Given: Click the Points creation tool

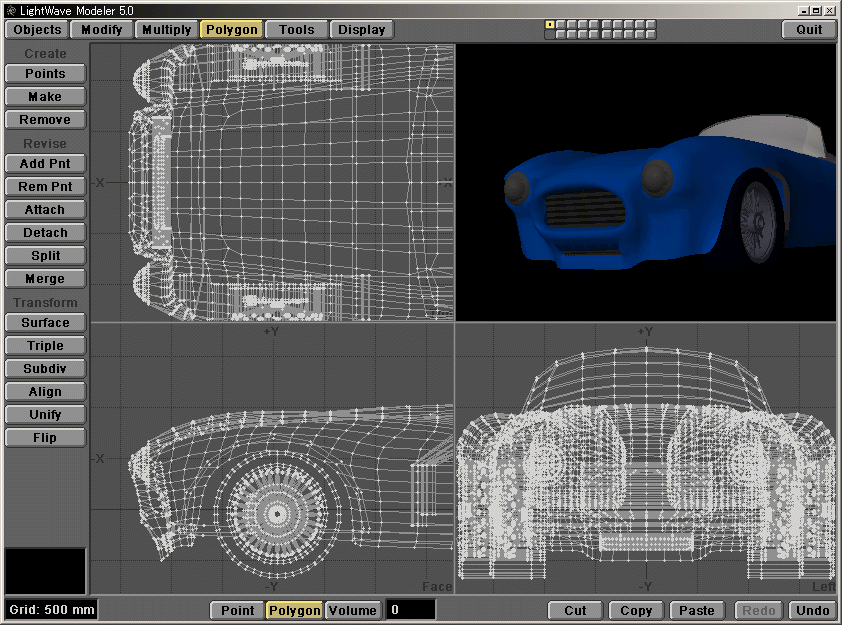Looking at the screenshot, I should [45, 73].
